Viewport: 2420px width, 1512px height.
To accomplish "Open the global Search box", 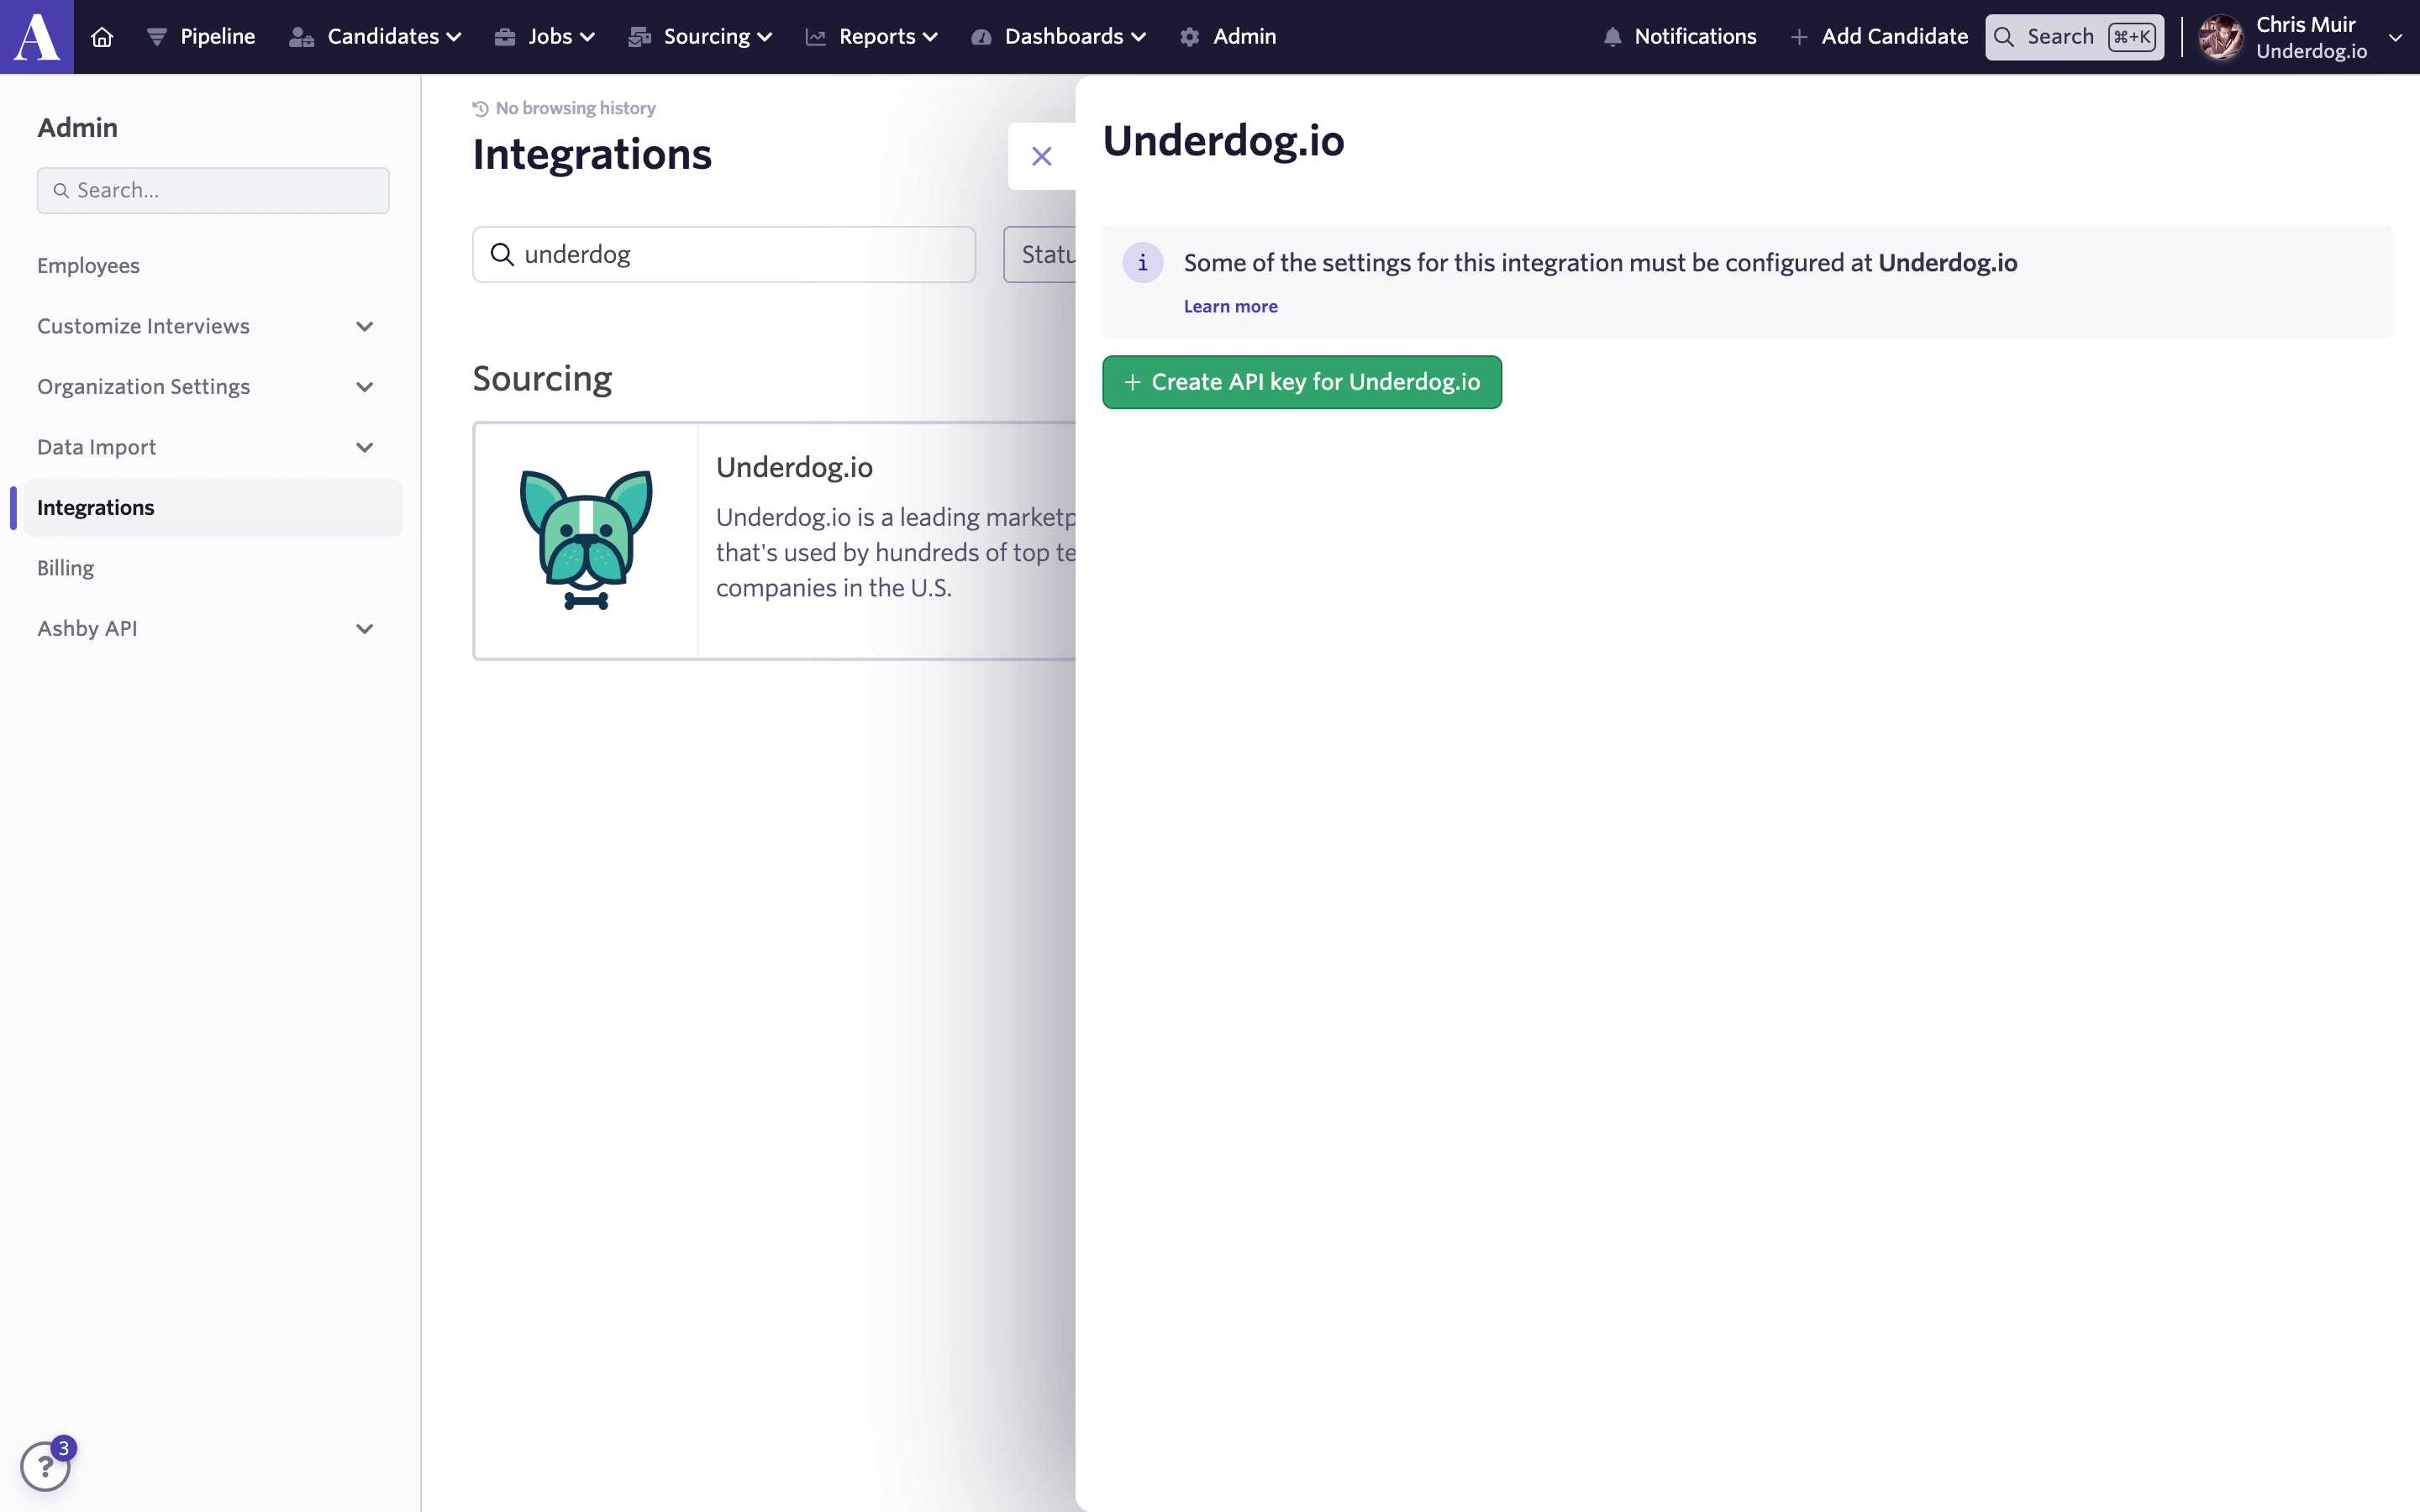I will tap(2074, 37).
